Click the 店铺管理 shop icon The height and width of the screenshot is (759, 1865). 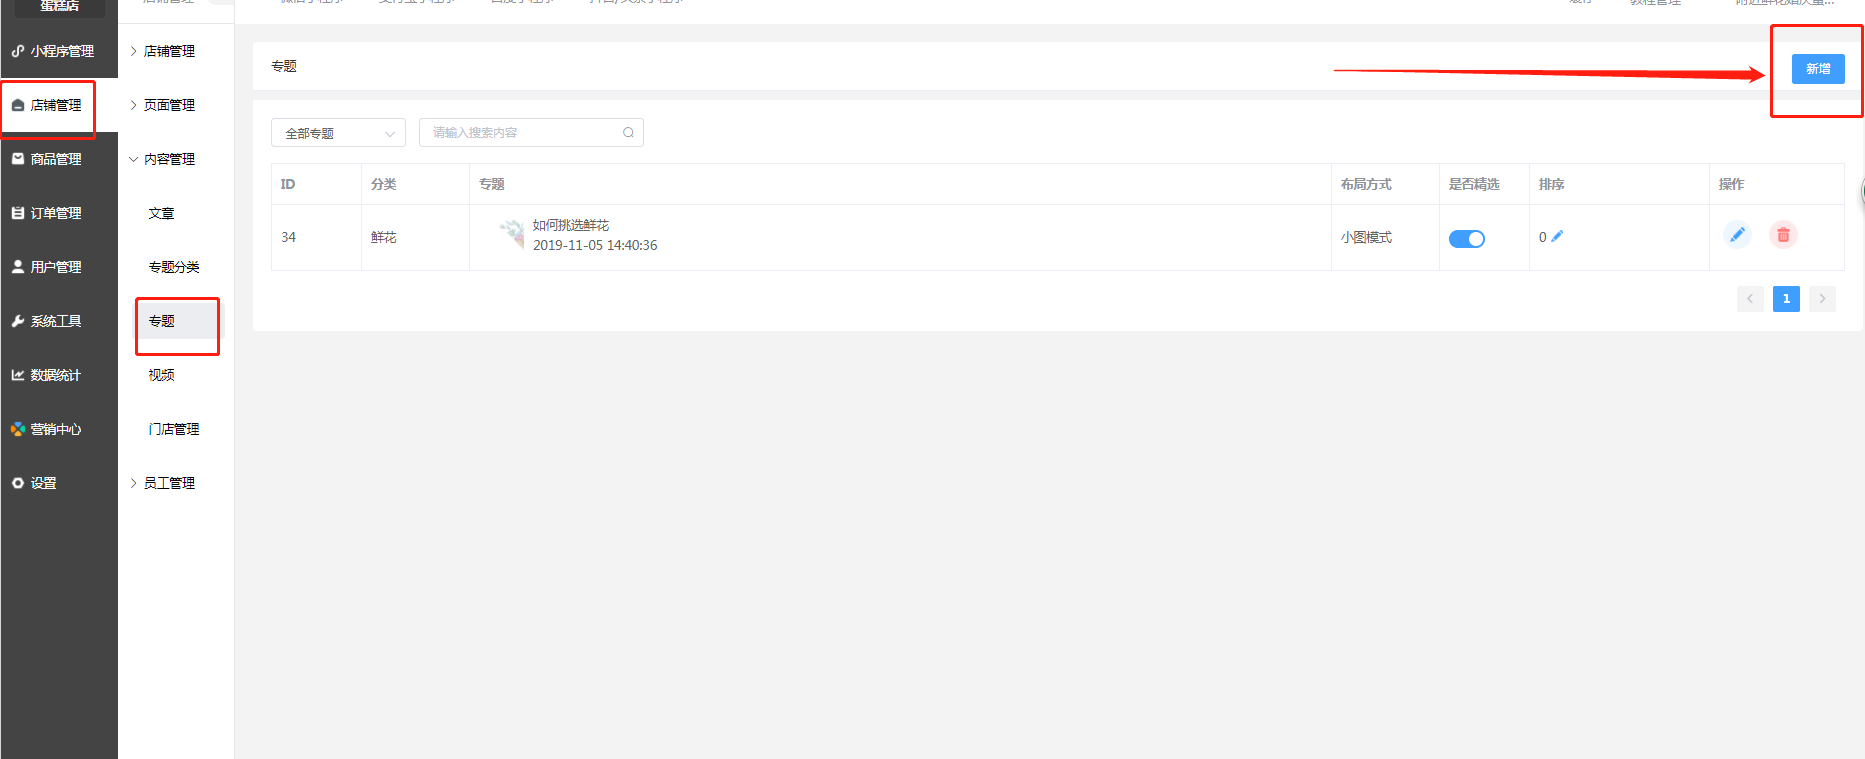[x=18, y=105]
